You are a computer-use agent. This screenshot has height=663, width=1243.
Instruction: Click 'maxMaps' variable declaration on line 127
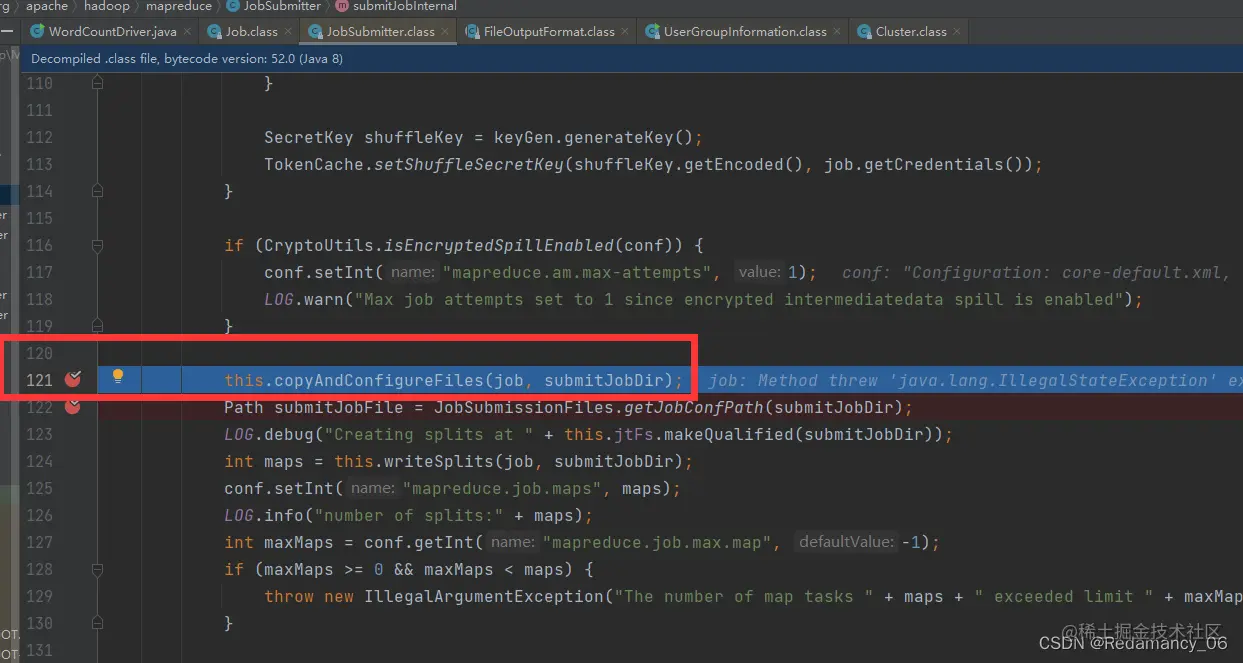(x=299, y=542)
